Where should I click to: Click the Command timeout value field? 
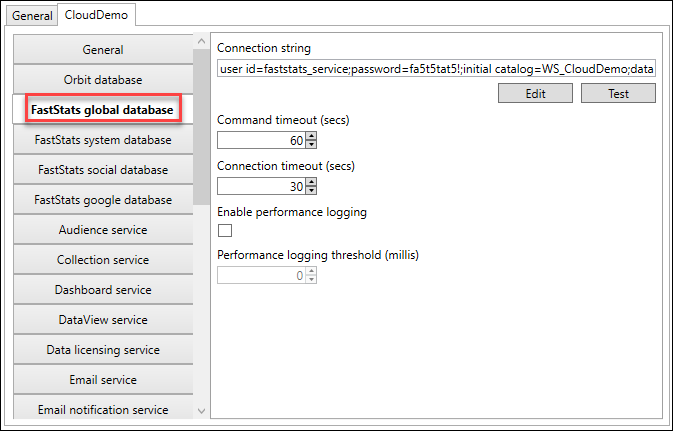(x=261, y=140)
